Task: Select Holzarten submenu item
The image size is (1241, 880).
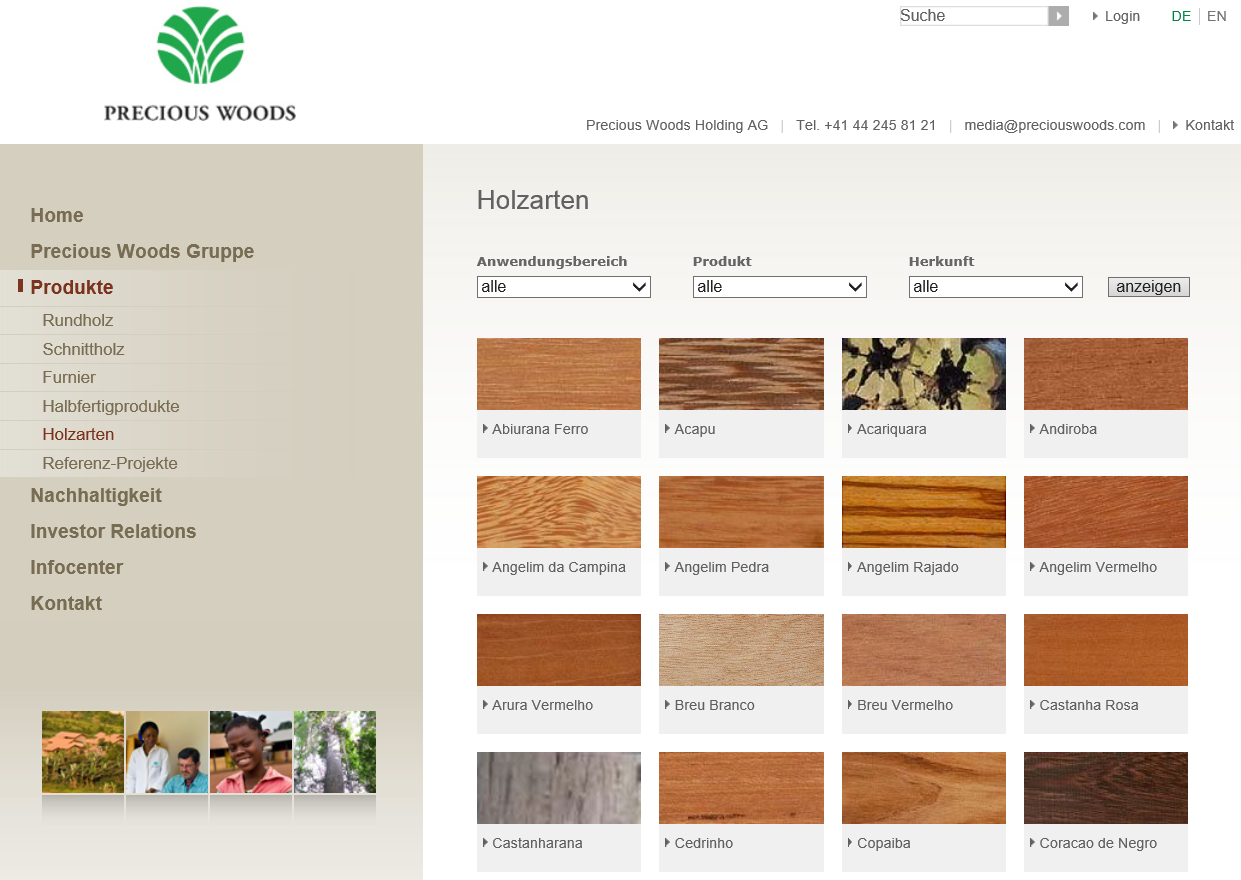Action: click(78, 435)
